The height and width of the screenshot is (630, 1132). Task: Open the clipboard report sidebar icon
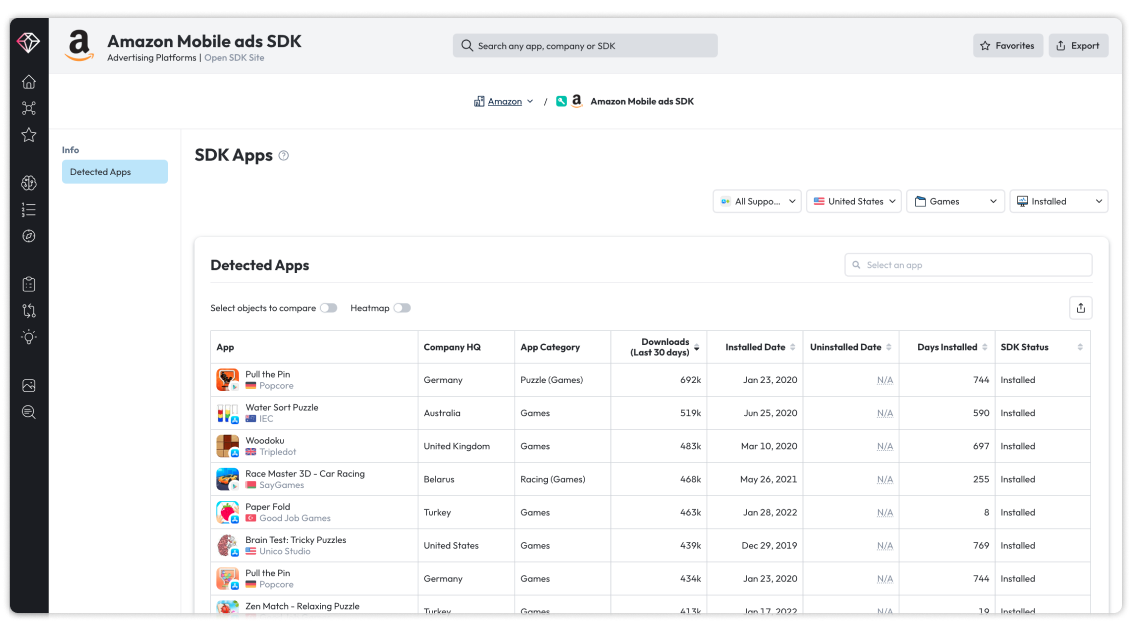click(29, 284)
